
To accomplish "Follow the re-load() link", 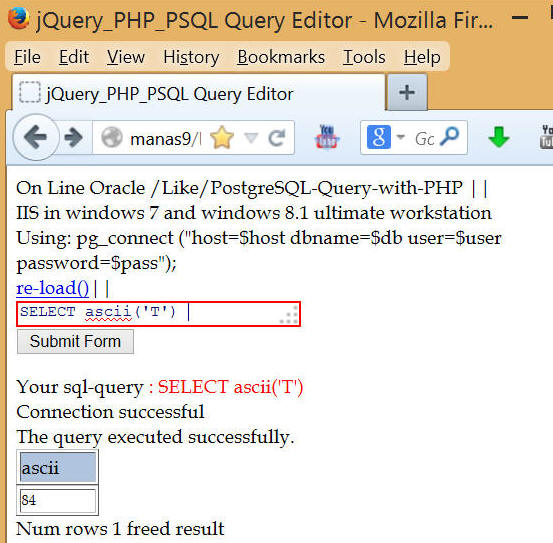I will [53, 288].
